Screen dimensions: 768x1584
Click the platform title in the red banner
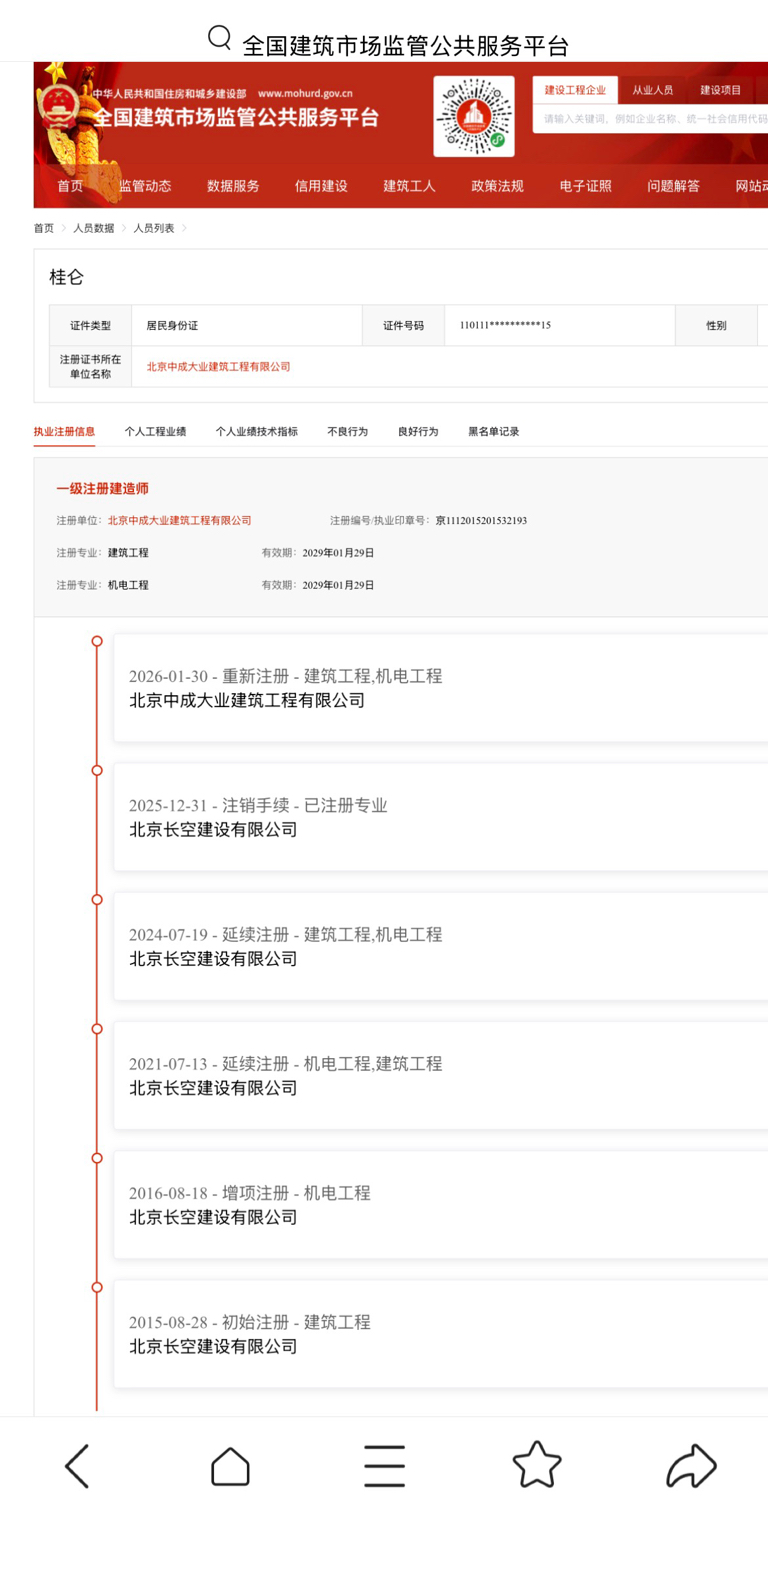237,118
